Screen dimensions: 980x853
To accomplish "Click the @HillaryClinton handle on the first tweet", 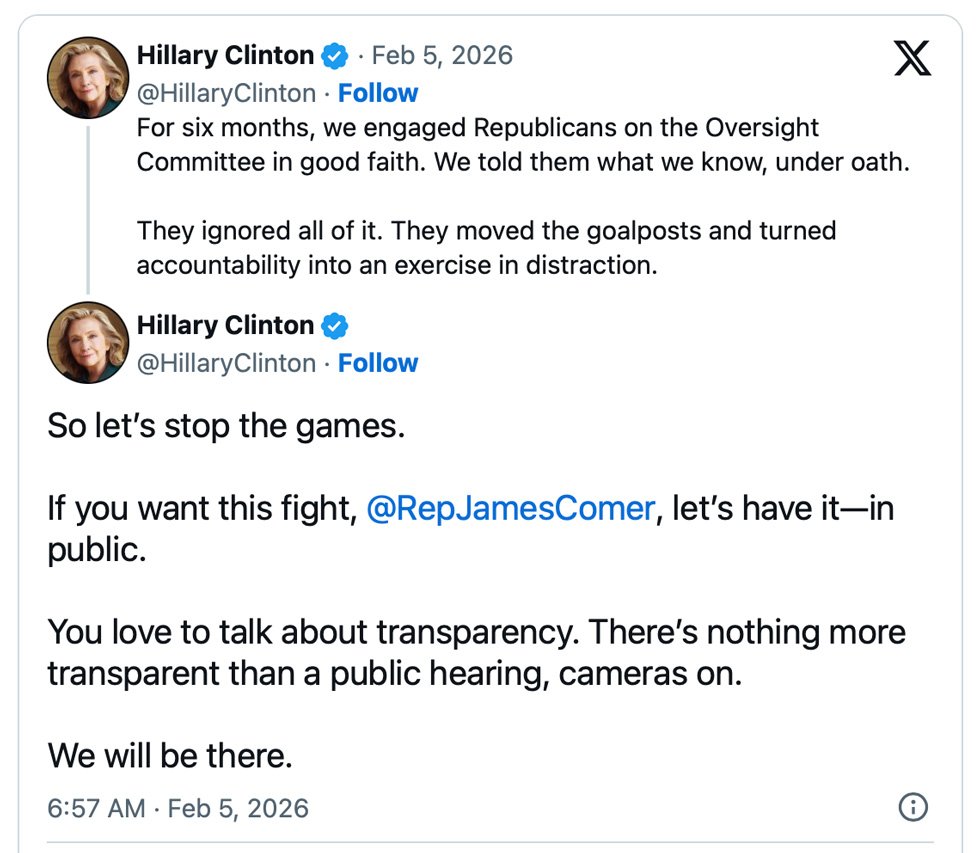I will (226, 93).
